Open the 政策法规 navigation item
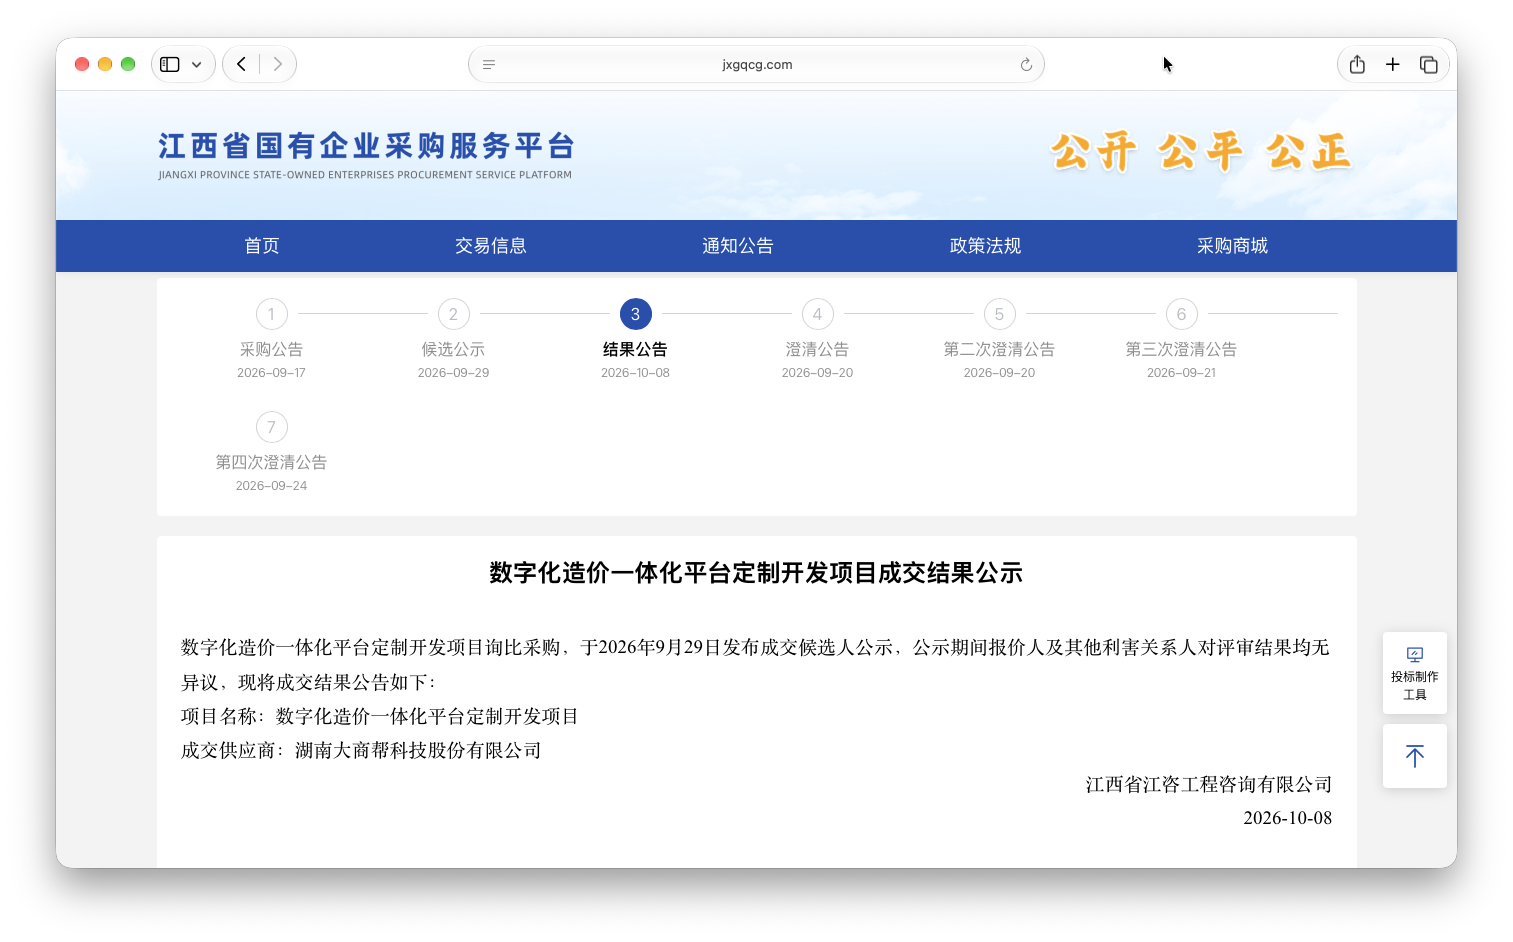 (985, 246)
